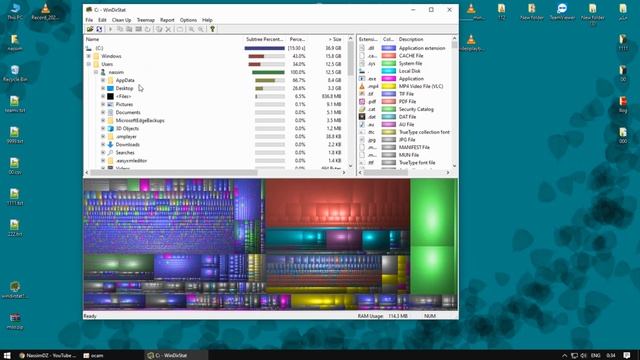Image resolution: width=640 pixels, height=360 pixels.
Task: Select the Security Catalog extension row
Action: 404,109
